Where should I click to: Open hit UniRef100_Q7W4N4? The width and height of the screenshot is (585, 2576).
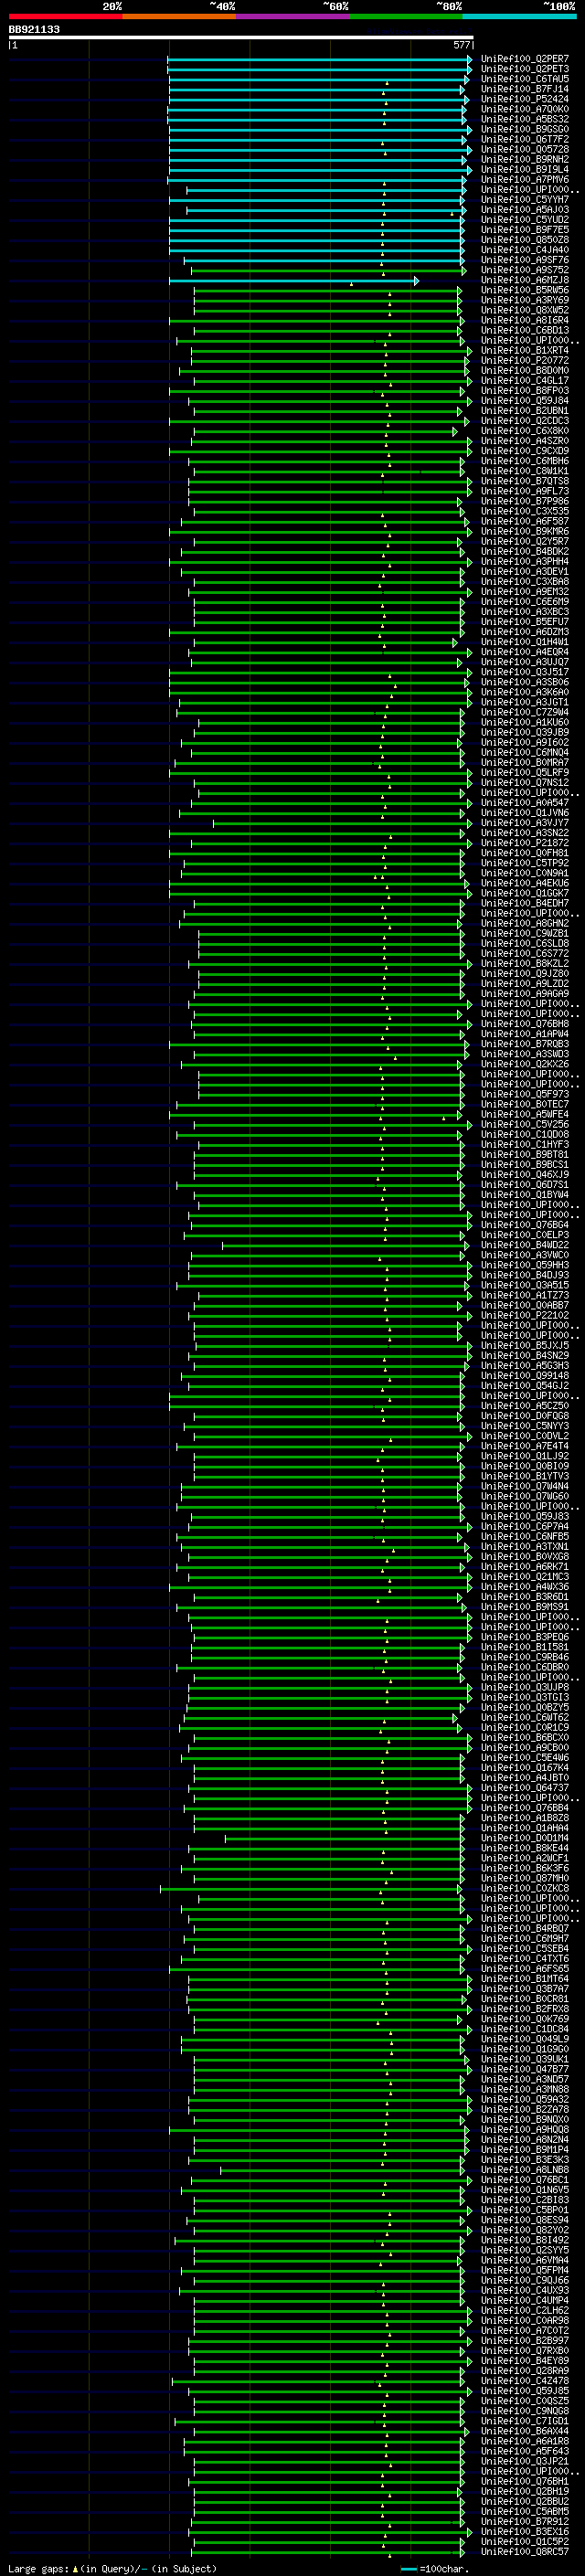coord(525,1488)
